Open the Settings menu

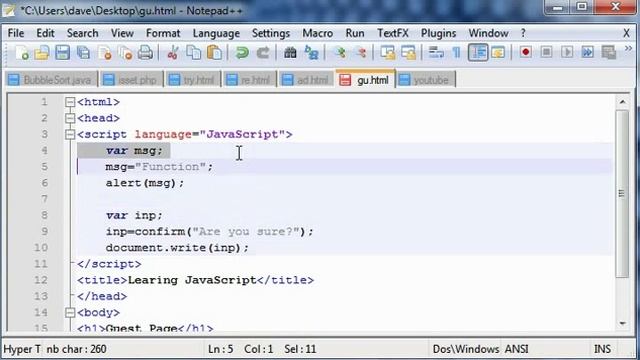[x=271, y=33]
